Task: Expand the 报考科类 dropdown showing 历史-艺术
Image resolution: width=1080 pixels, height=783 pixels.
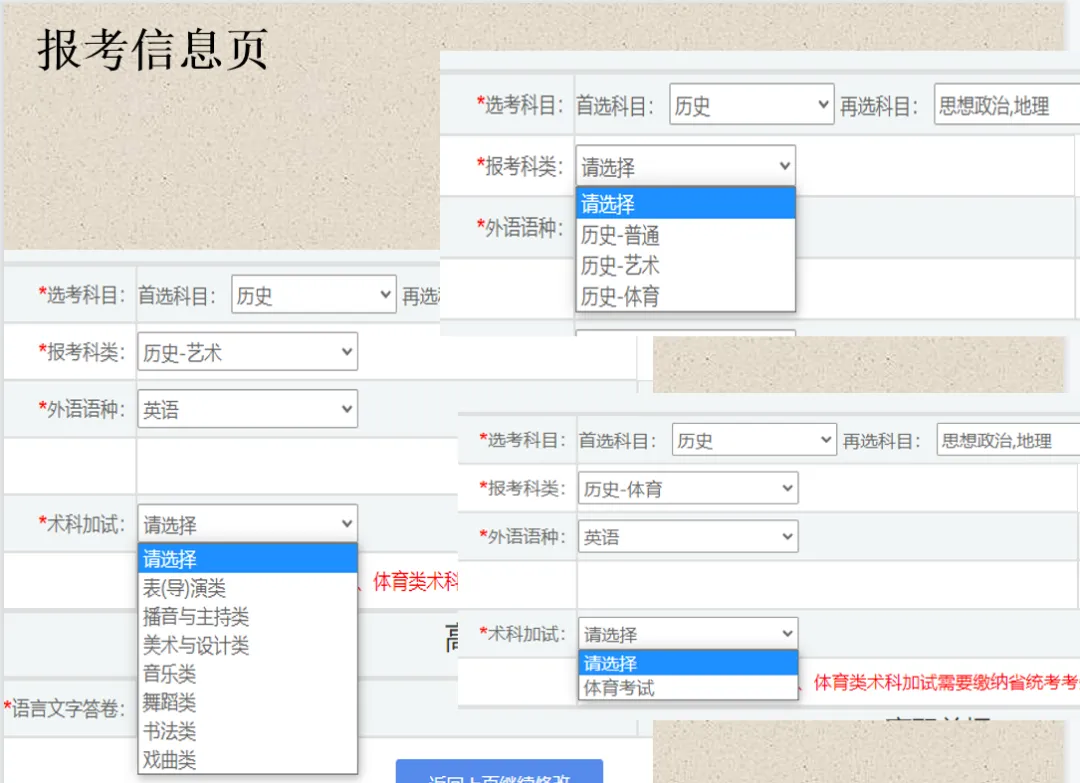Action: [x=247, y=351]
